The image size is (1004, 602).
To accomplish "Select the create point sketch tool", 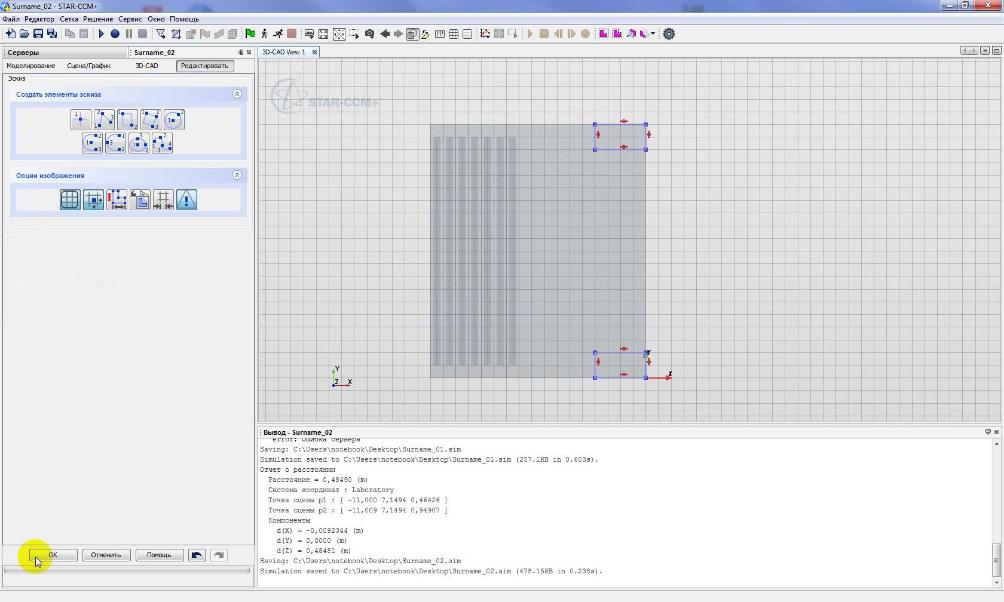I will (x=81, y=120).
